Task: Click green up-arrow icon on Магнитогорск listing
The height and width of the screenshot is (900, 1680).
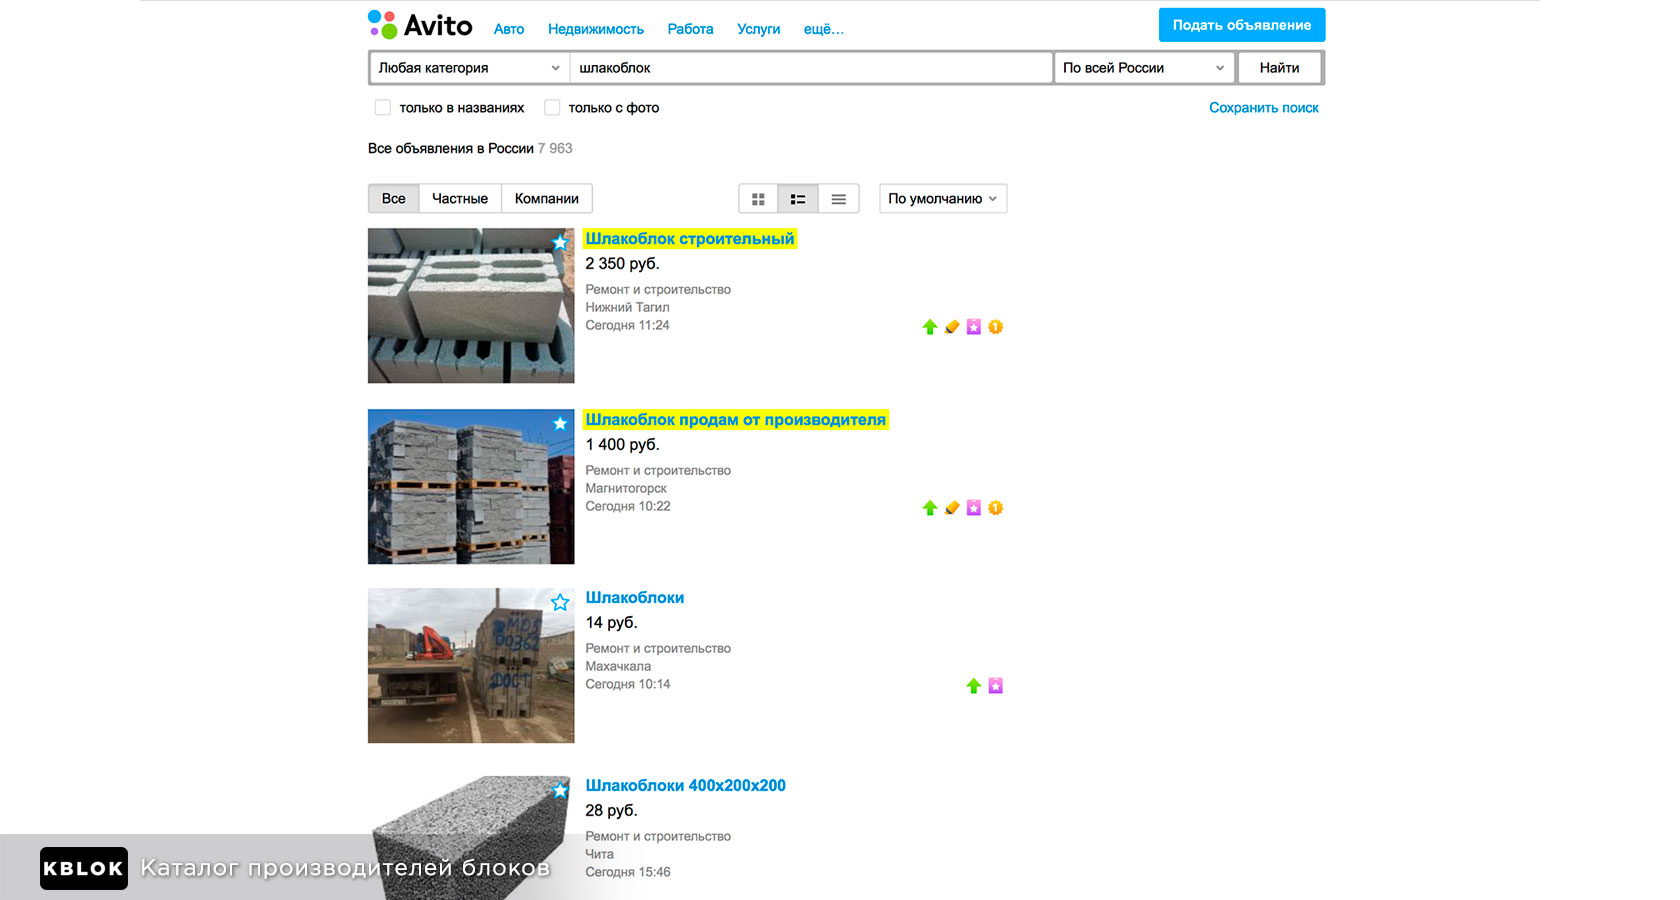Action: click(930, 508)
